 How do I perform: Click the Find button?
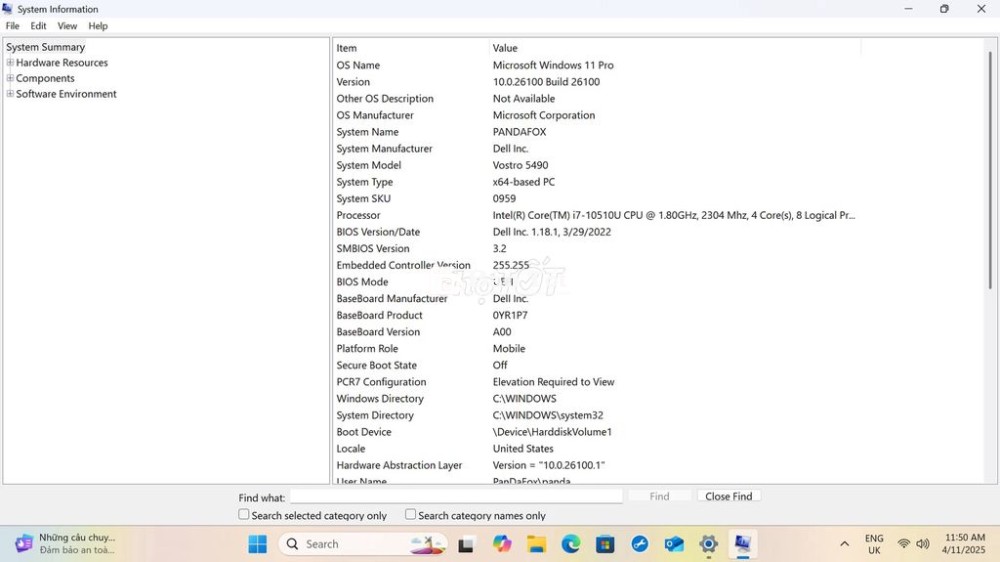[659, 496]
